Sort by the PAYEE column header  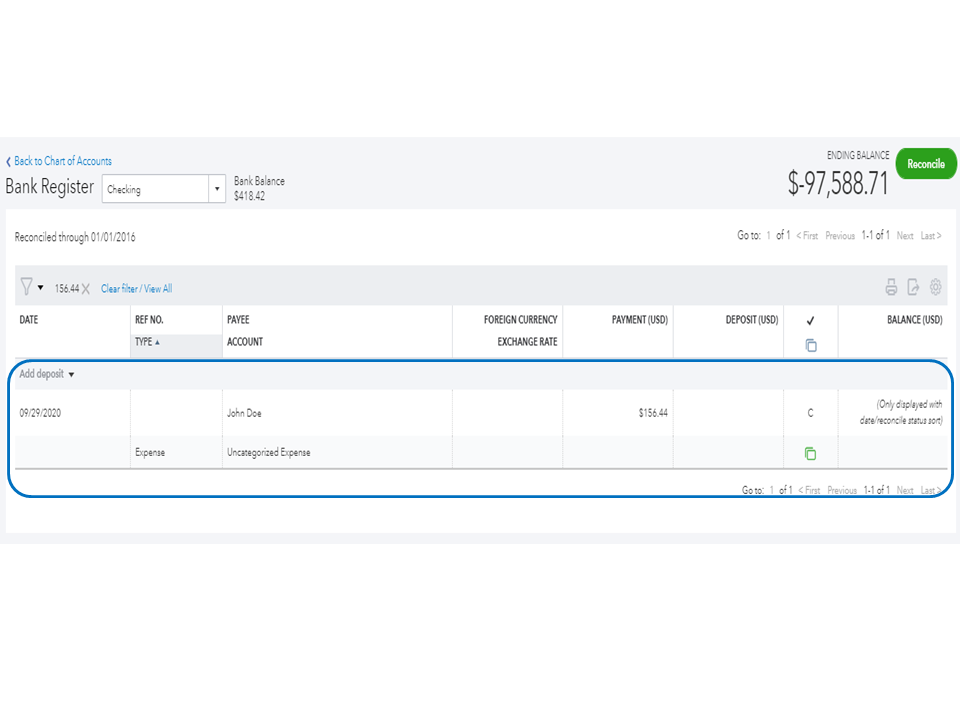pos(238,320)
